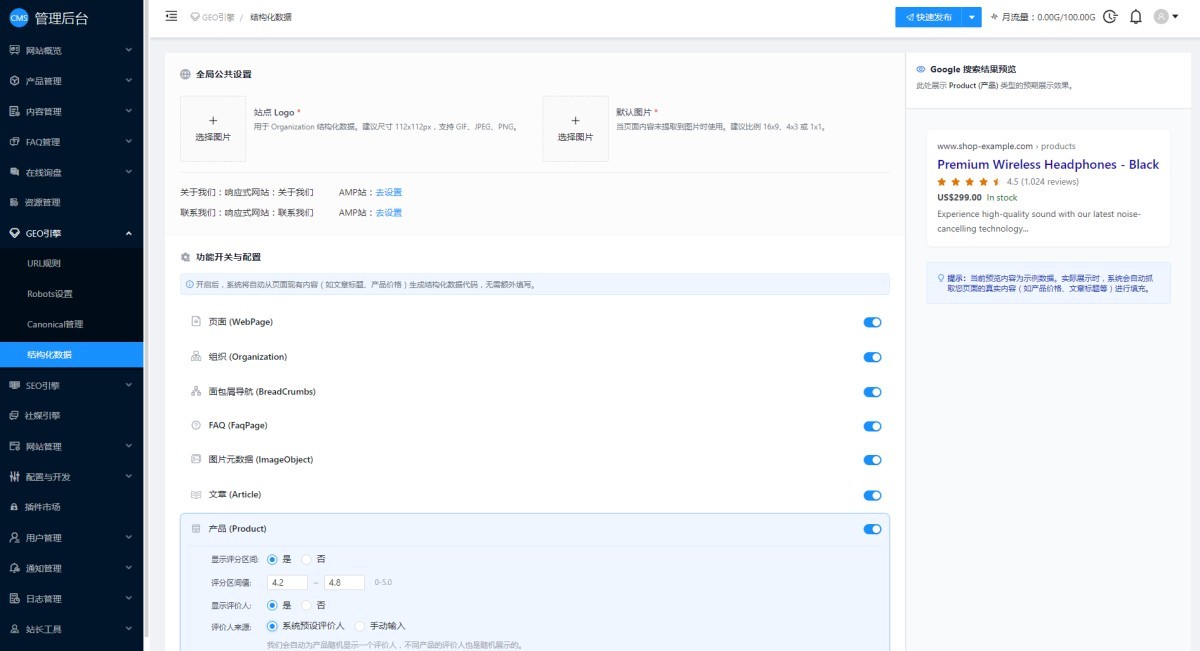Open Robots设置 in the sidebar
The image size is (1200, 651).
50,294
